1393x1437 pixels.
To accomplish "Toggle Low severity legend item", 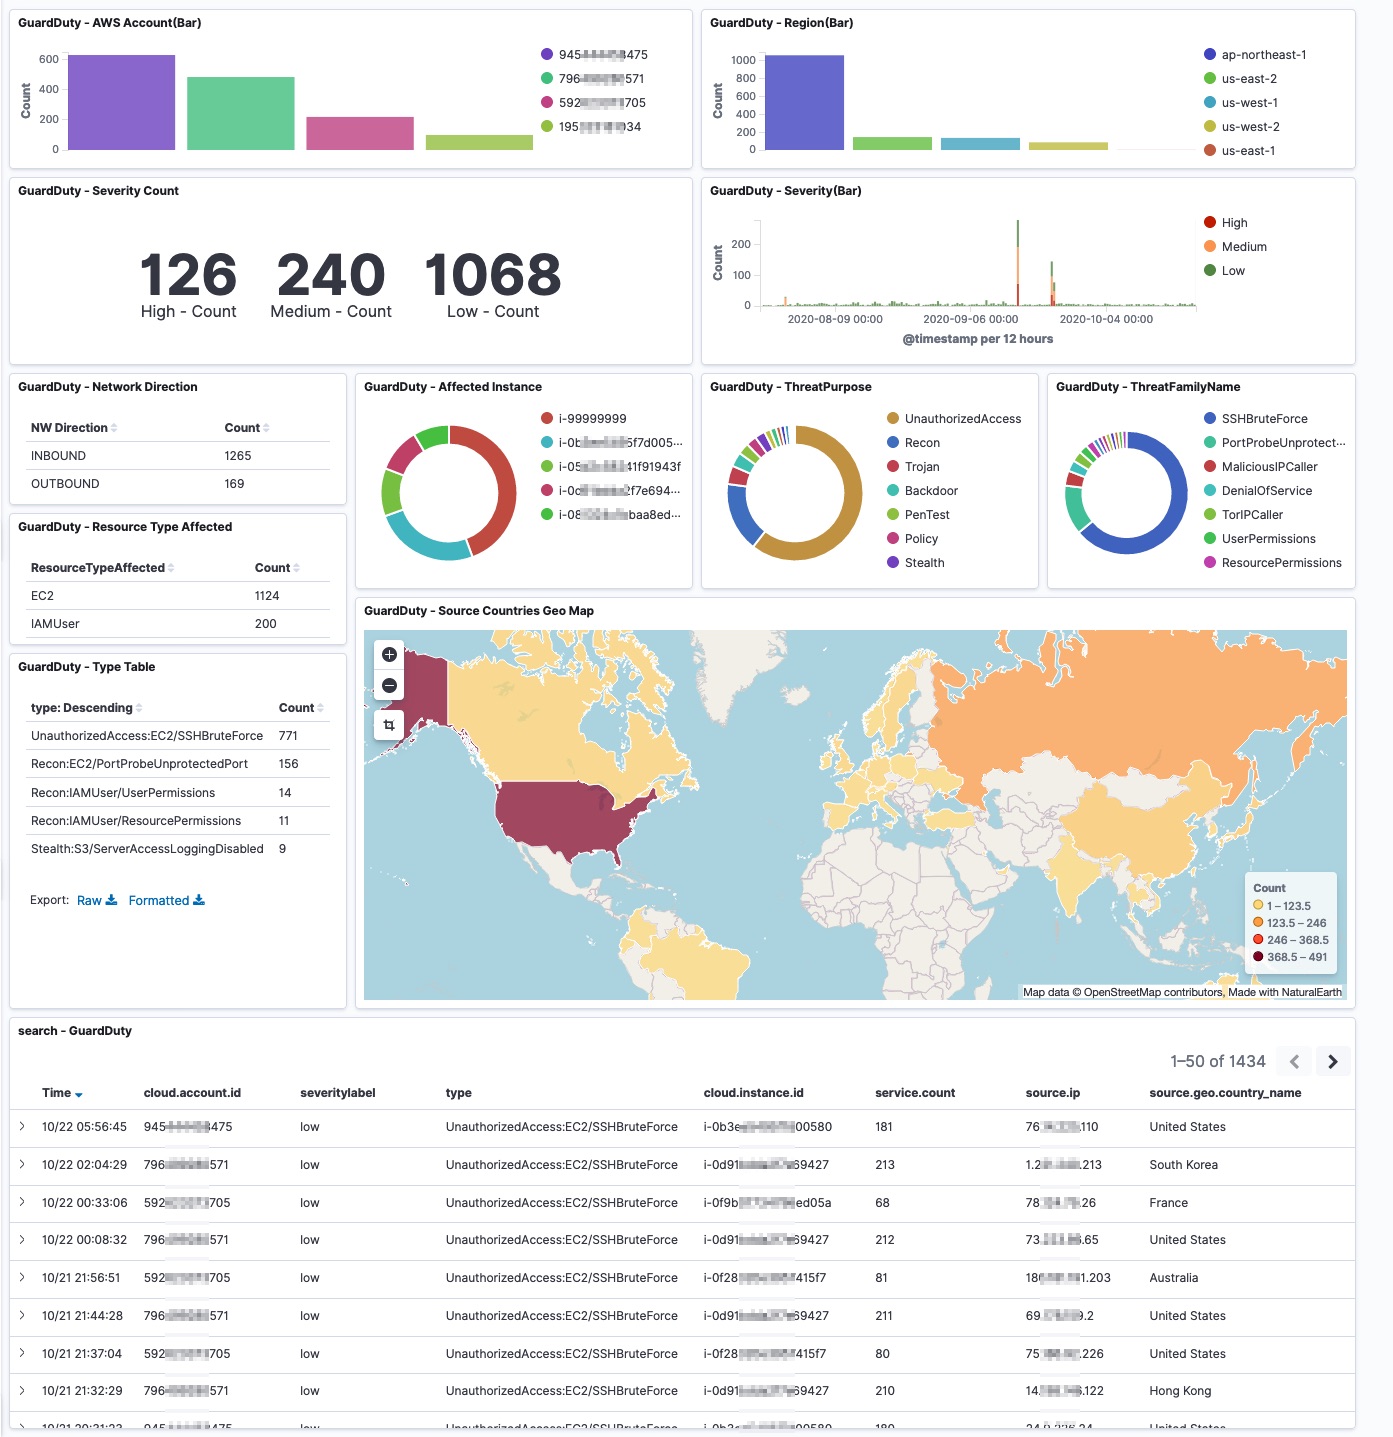I will point(1225,271).
